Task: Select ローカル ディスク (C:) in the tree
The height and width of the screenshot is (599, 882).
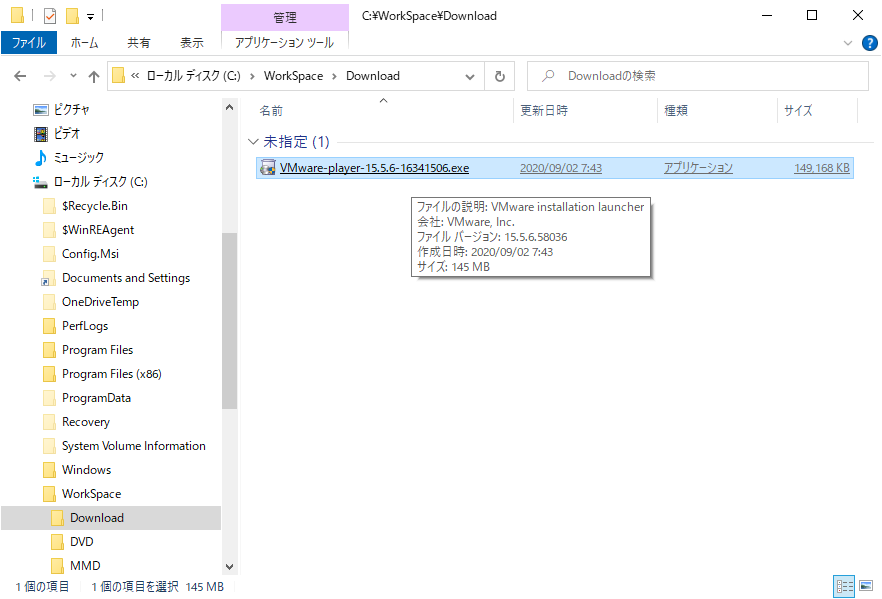Action: pyautogui.click(x=100, y=182)
